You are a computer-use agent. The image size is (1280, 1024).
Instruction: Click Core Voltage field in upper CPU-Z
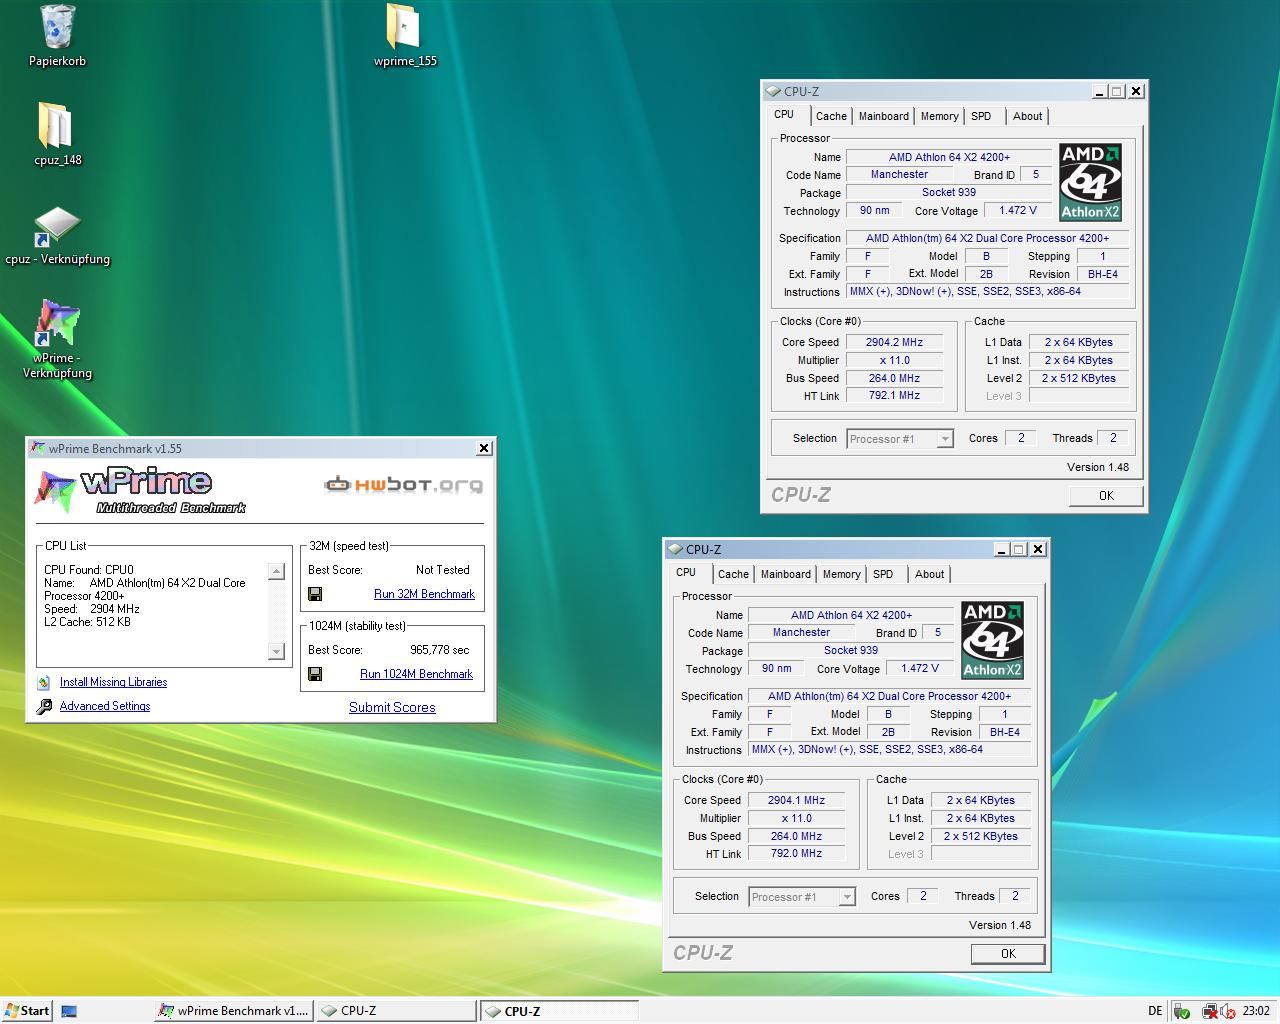1018,210
